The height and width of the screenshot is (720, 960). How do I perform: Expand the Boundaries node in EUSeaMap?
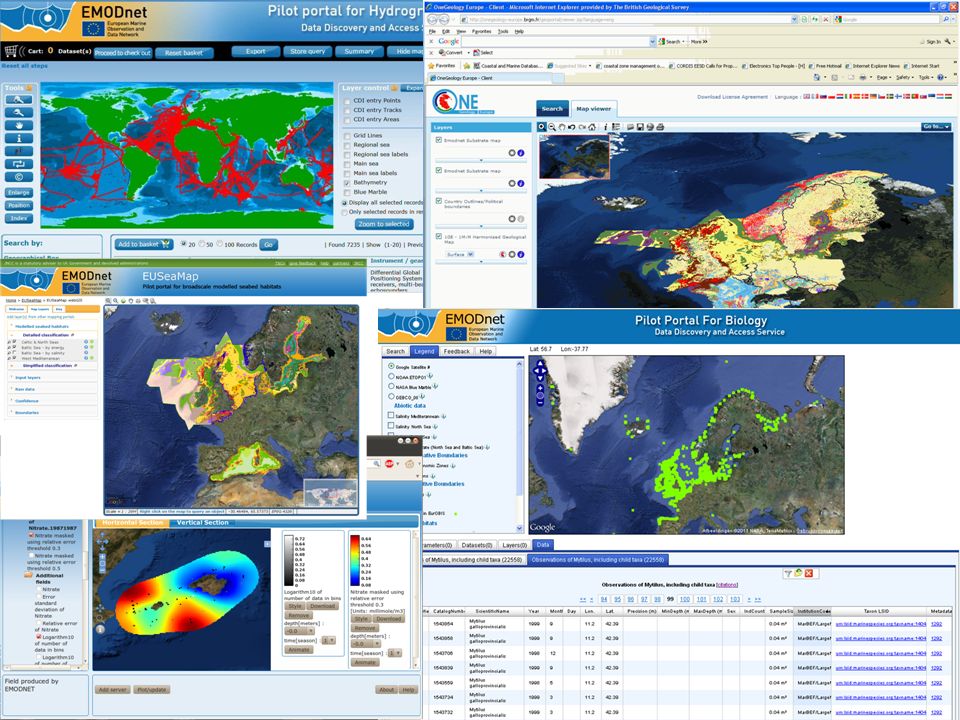(x=12, y=413)
